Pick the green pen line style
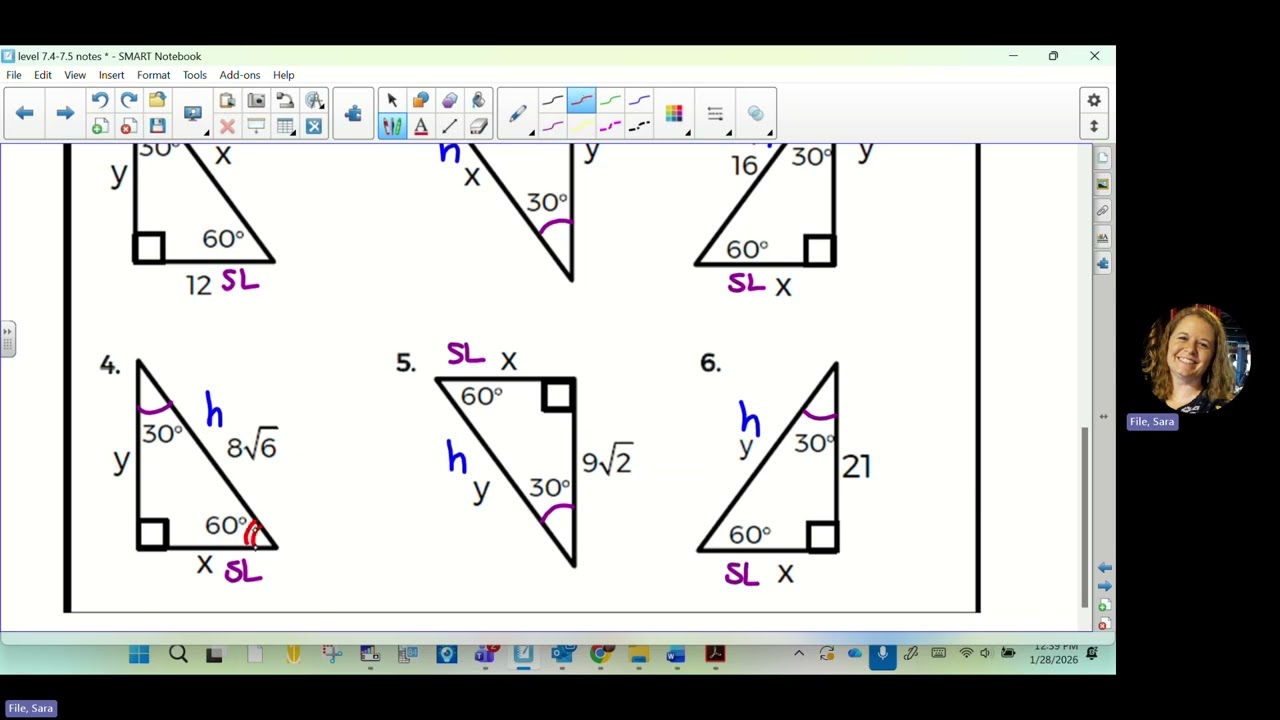The image size is (1280, 720). point(610,100)
